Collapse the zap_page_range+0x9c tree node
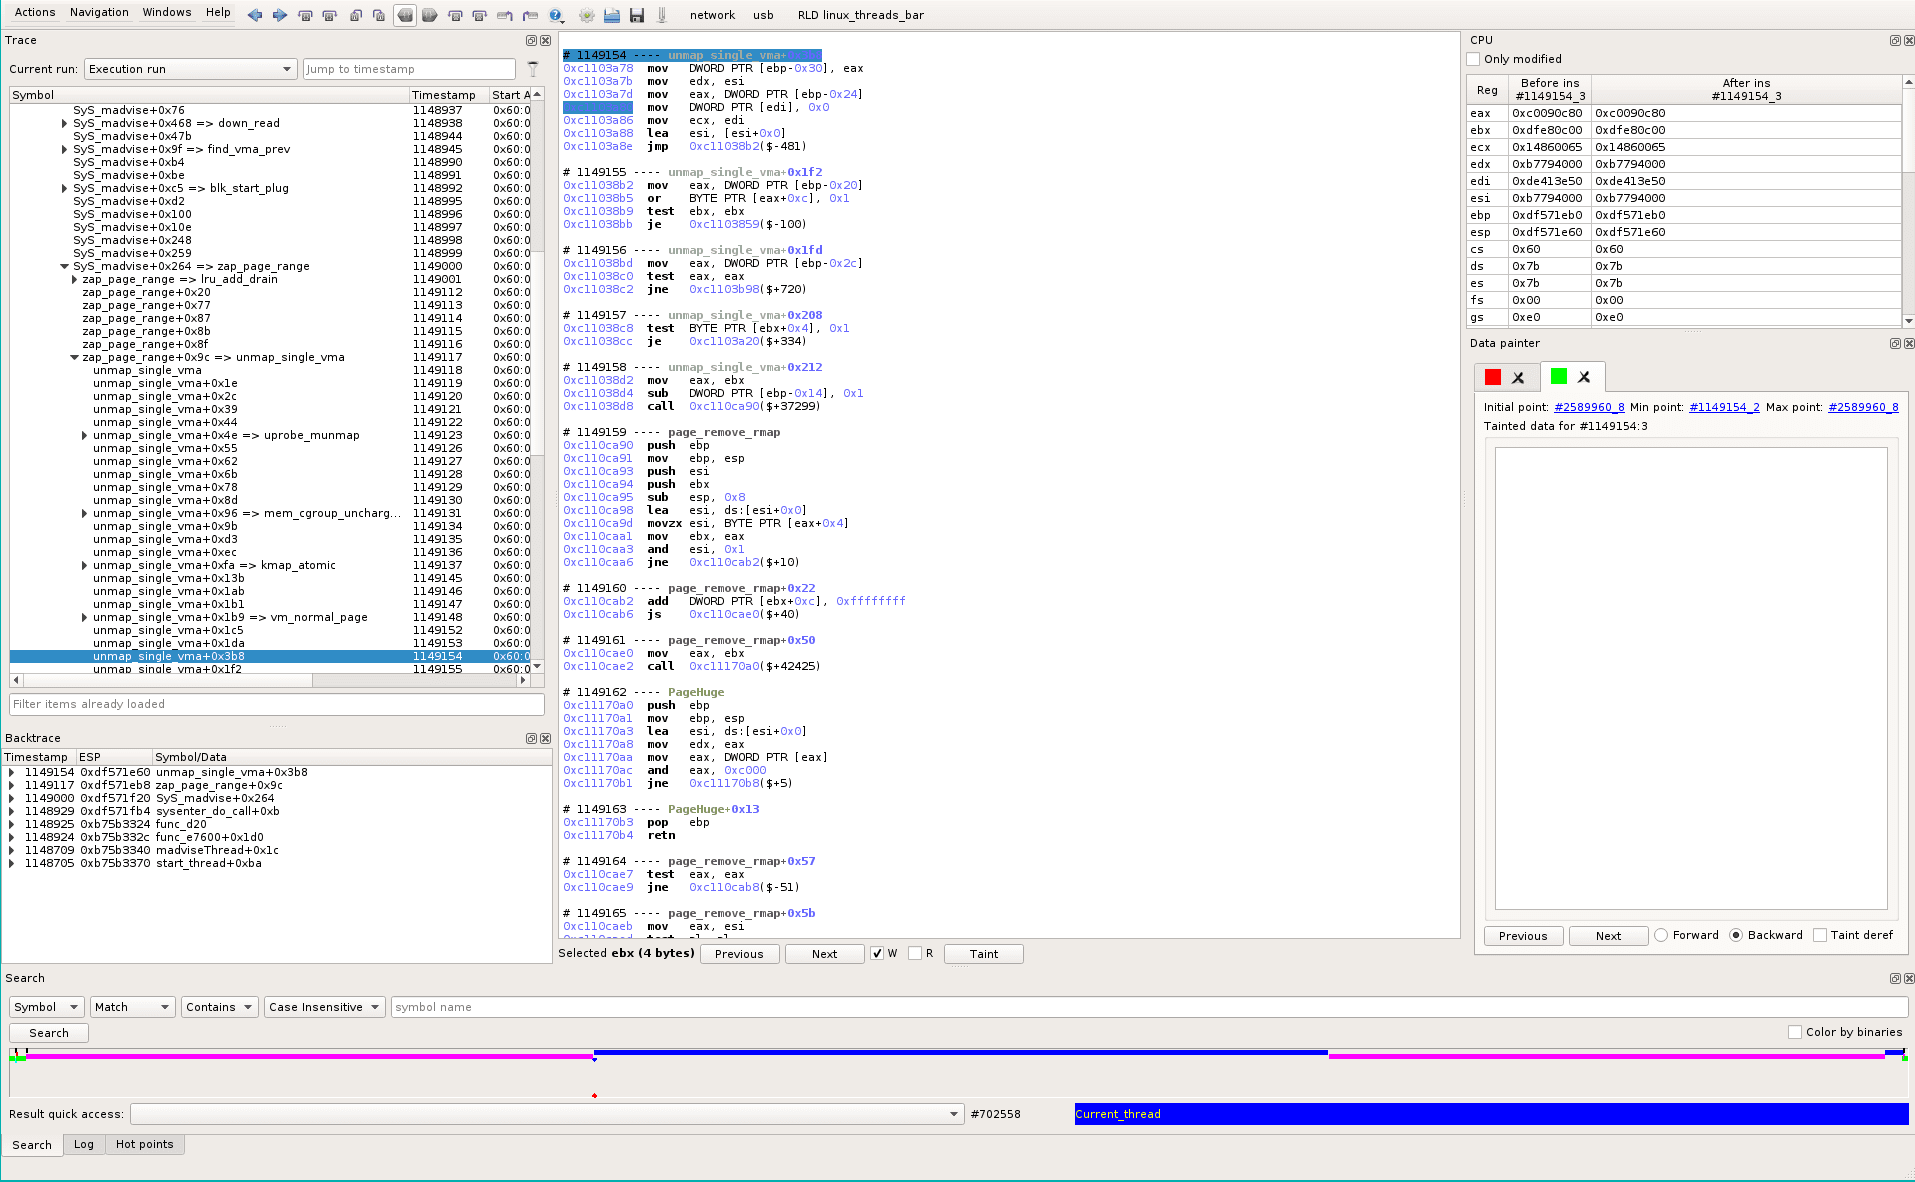Screen dimensions: 1915x1182 pyautogui.click(x=74, y=357)
